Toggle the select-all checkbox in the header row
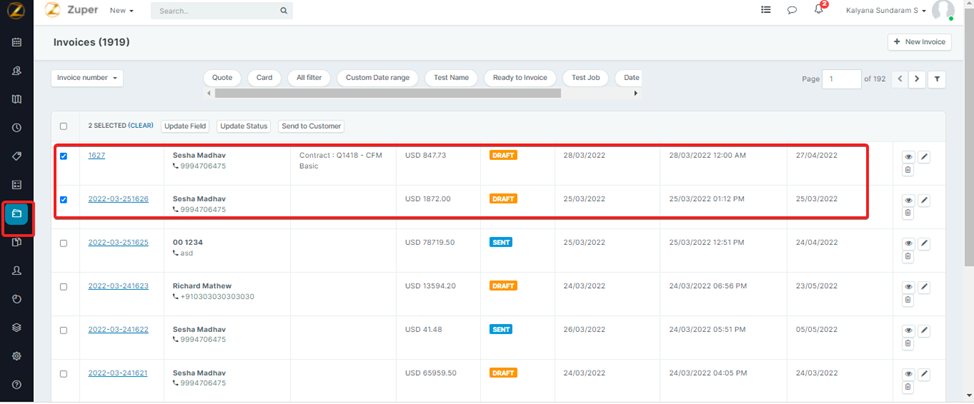This screenshot has height=404, width=974. coord(64,126)
